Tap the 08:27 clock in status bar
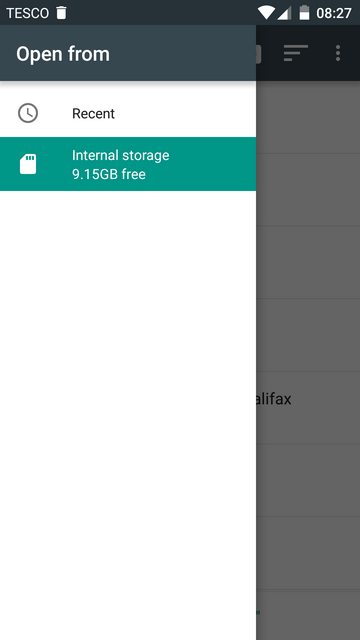360x640 pixels. (333, 13)
